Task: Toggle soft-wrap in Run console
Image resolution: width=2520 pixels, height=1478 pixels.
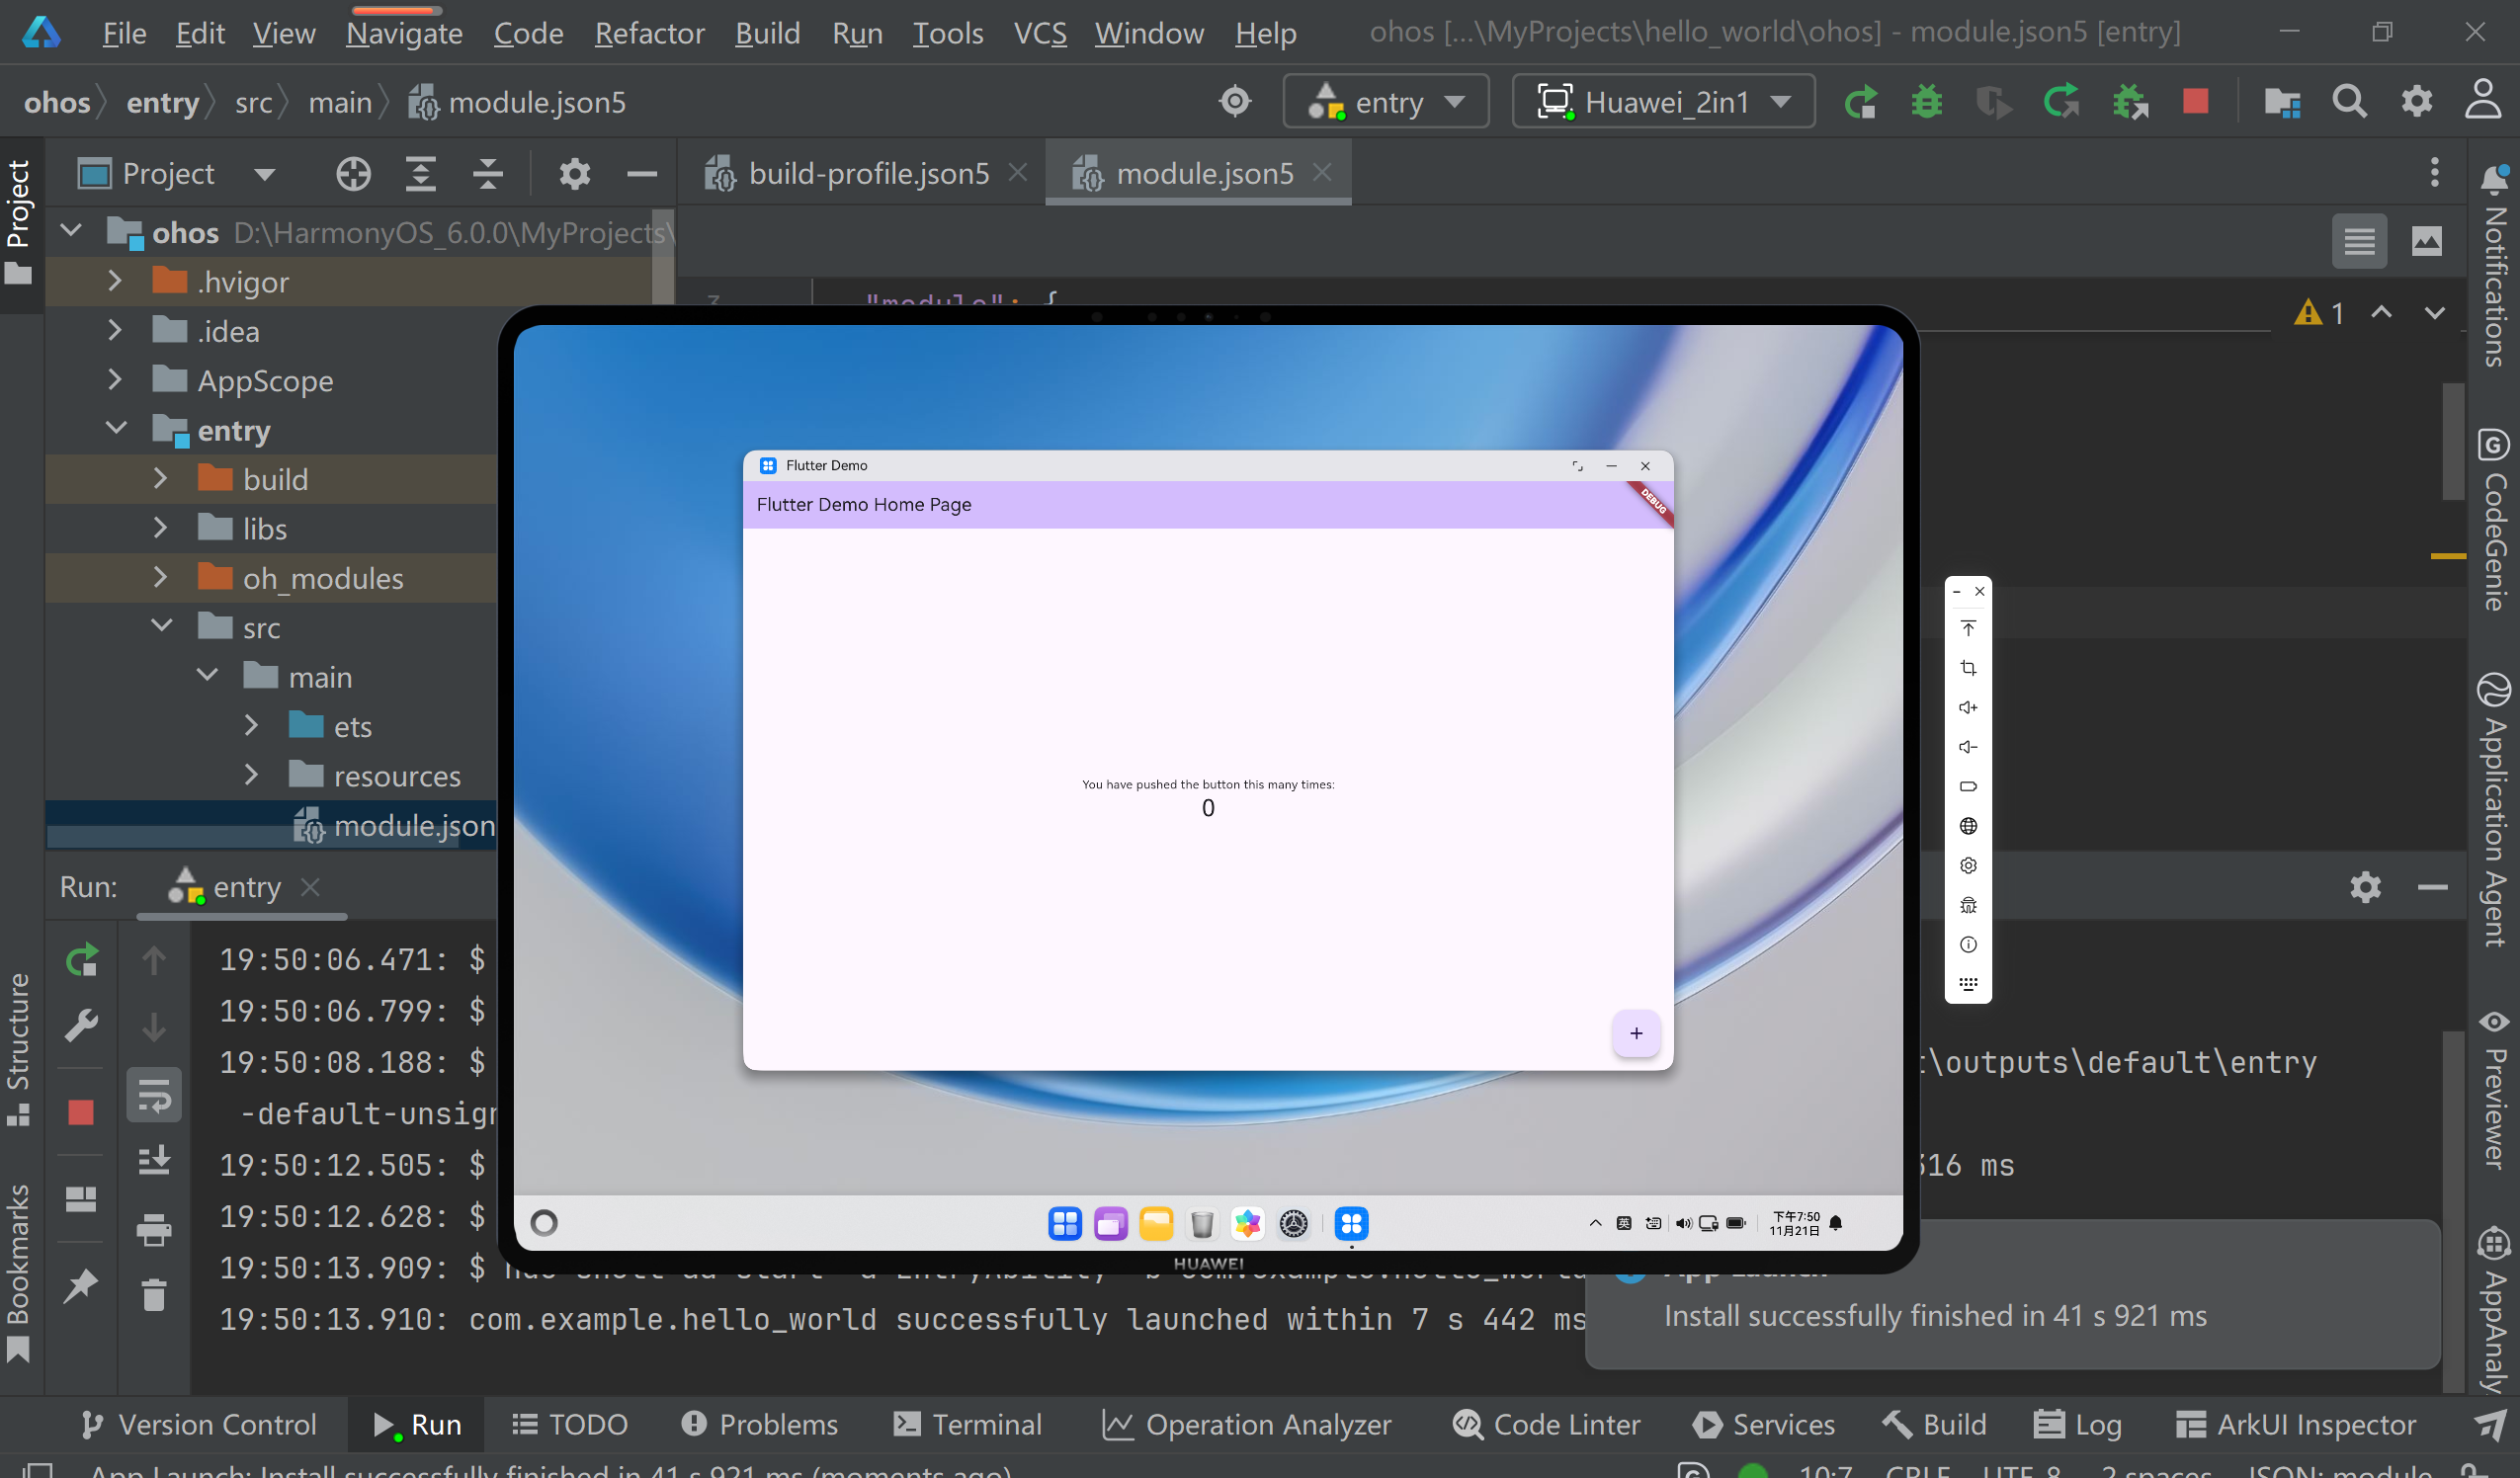Action: coord(154,1096)
